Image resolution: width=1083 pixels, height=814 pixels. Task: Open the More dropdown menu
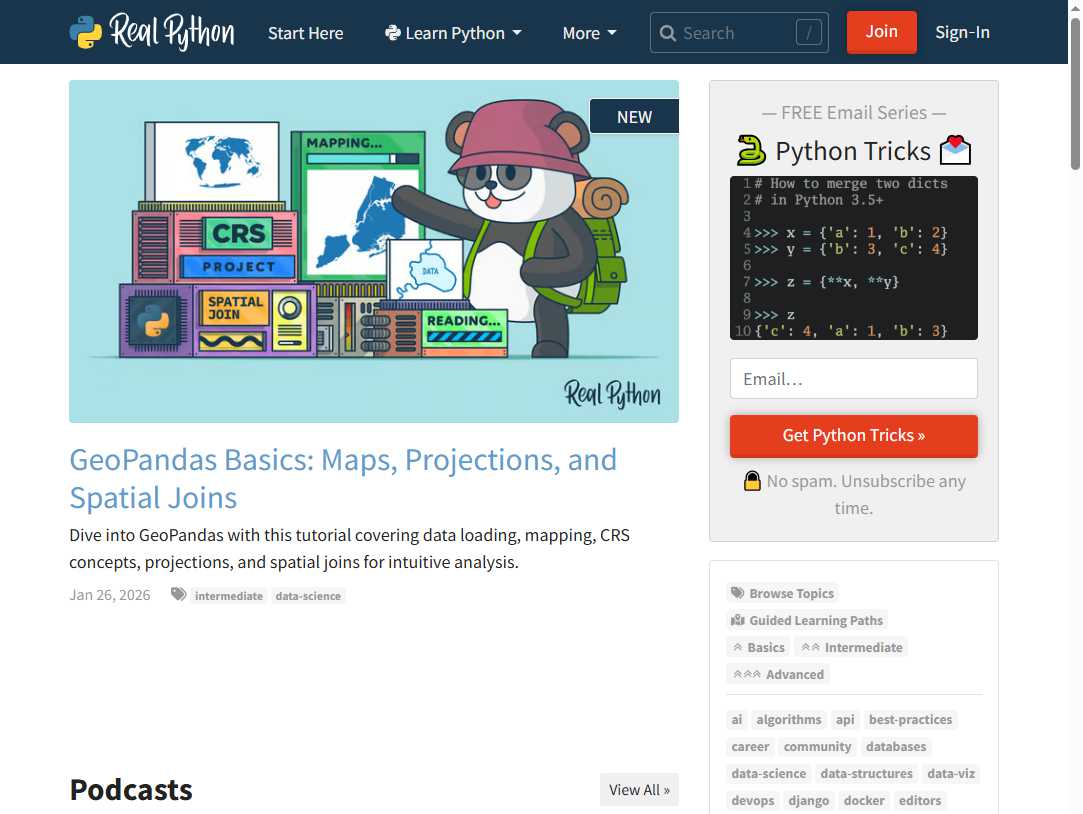[x=589, y=33]
